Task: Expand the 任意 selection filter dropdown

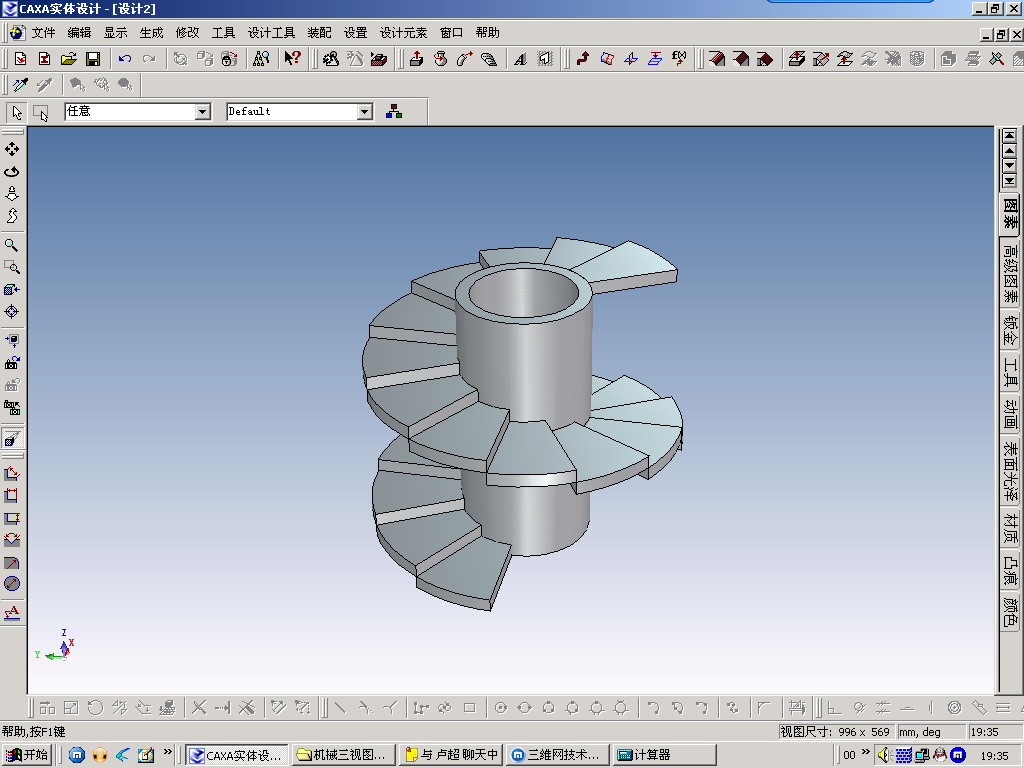Action: click(202, 112)
